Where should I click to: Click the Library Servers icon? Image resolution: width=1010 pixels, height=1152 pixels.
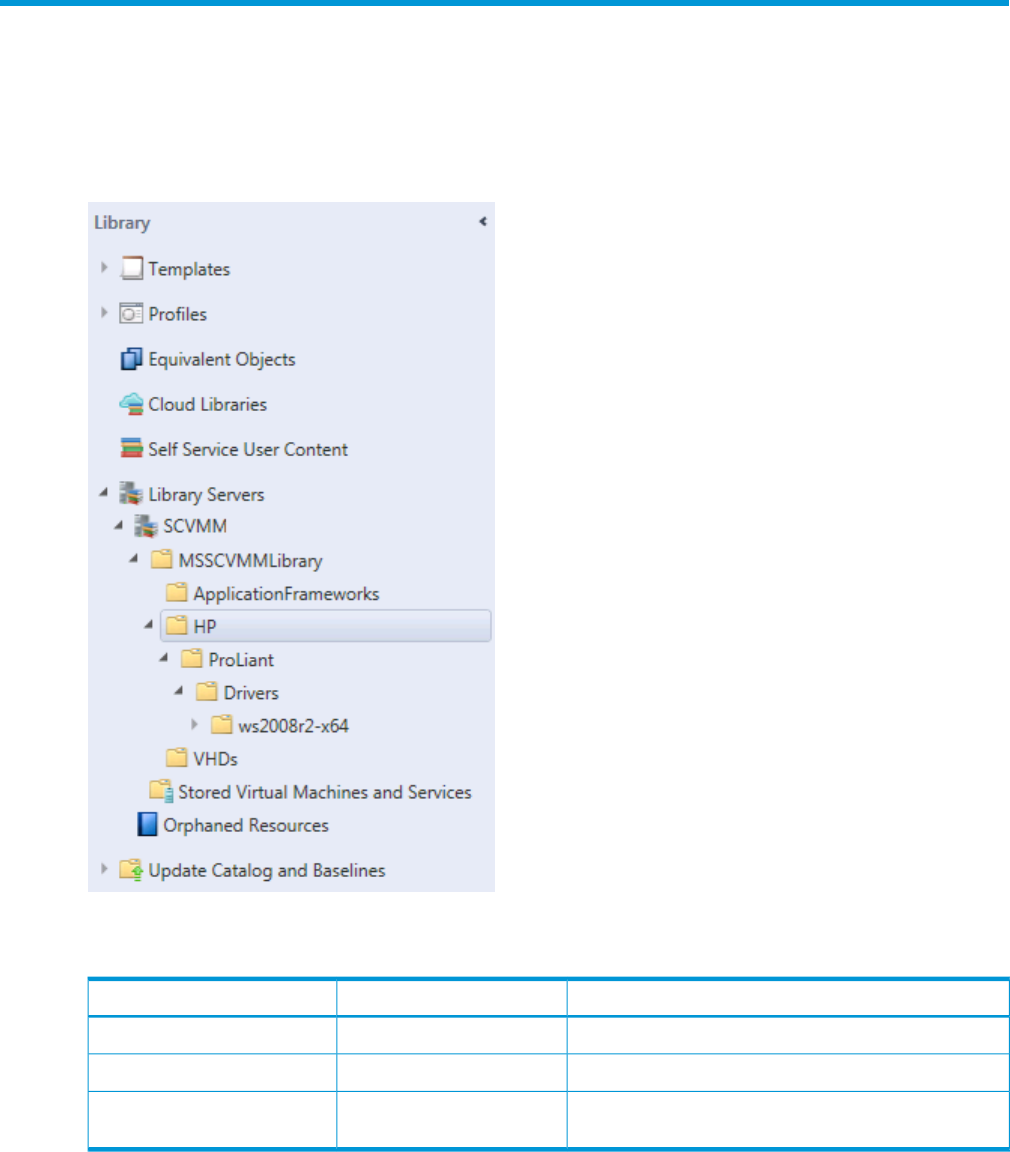(x=131, y=494)
